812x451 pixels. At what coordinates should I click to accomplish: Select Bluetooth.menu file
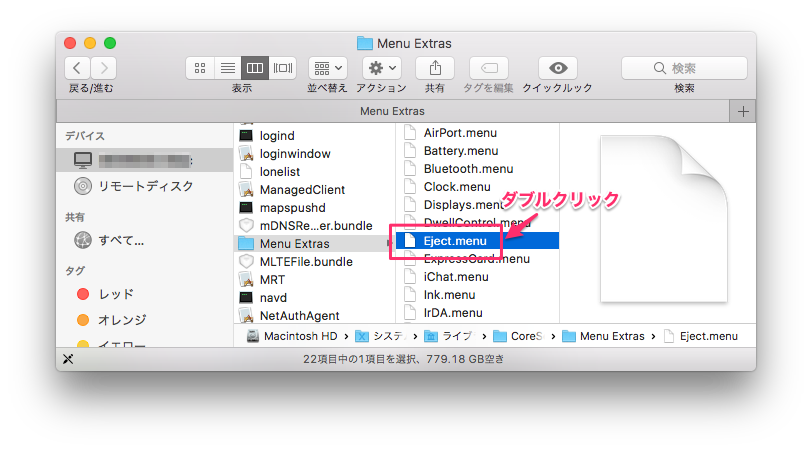coord(477,169)
